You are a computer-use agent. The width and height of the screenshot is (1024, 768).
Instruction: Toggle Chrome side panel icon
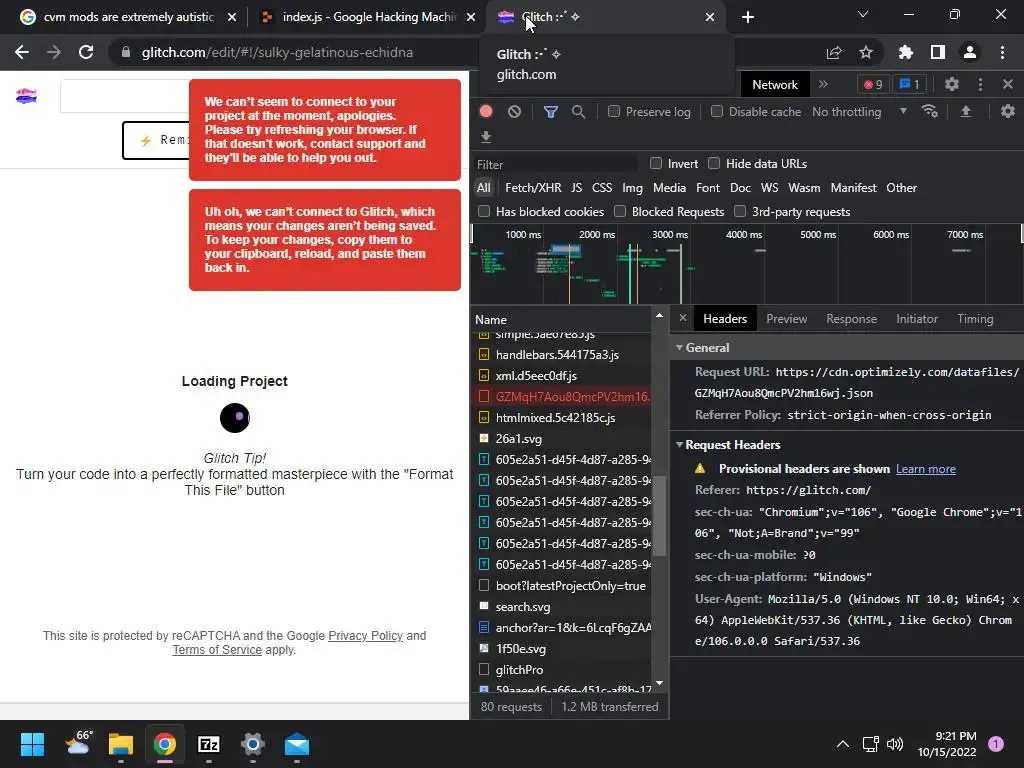point(938,52)
